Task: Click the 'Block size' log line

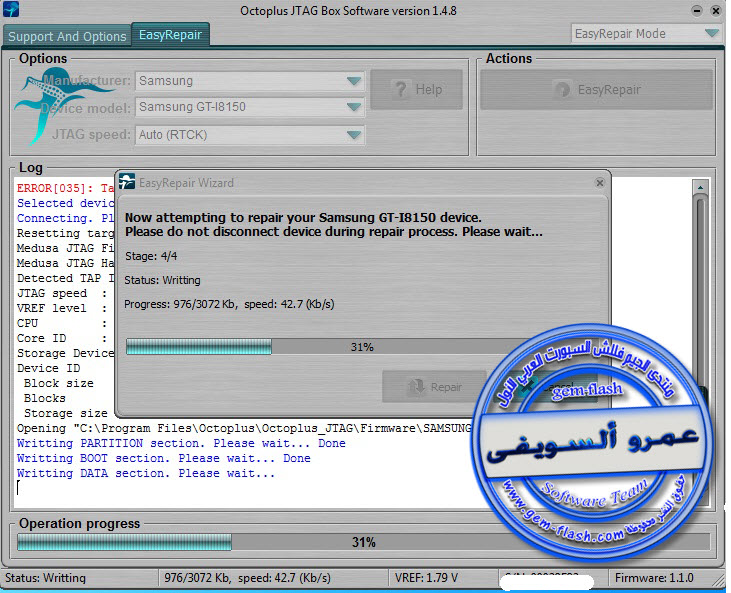Action: (x=59, y=383)
